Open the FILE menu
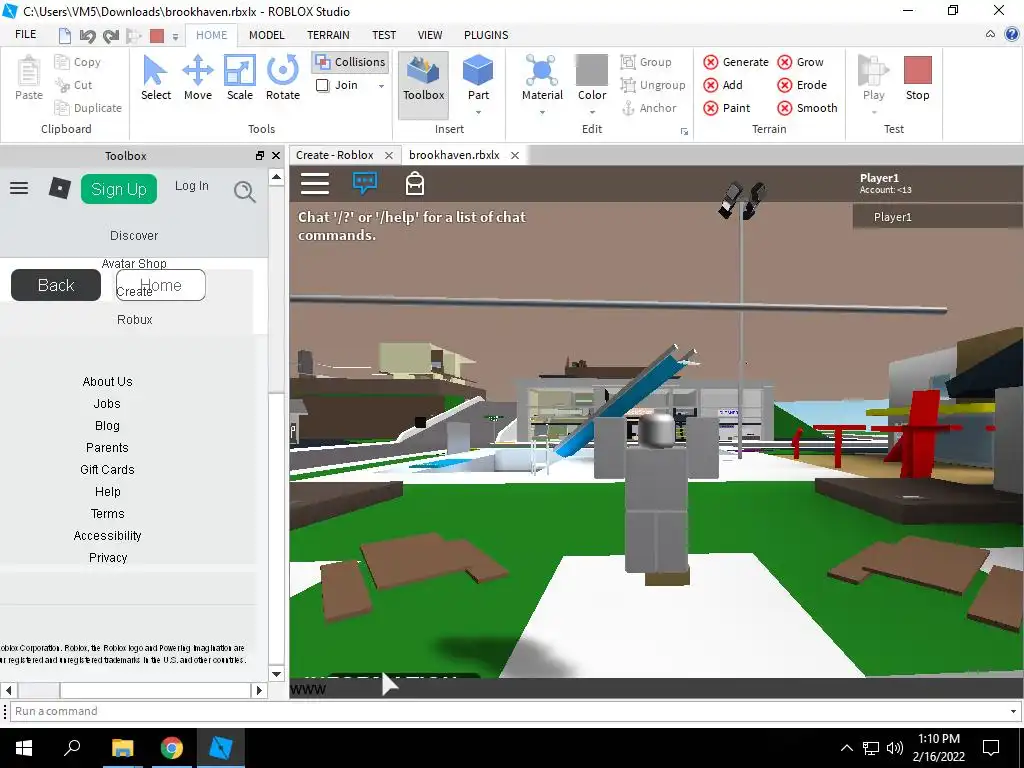1024x768 pixels. [25, 35]
